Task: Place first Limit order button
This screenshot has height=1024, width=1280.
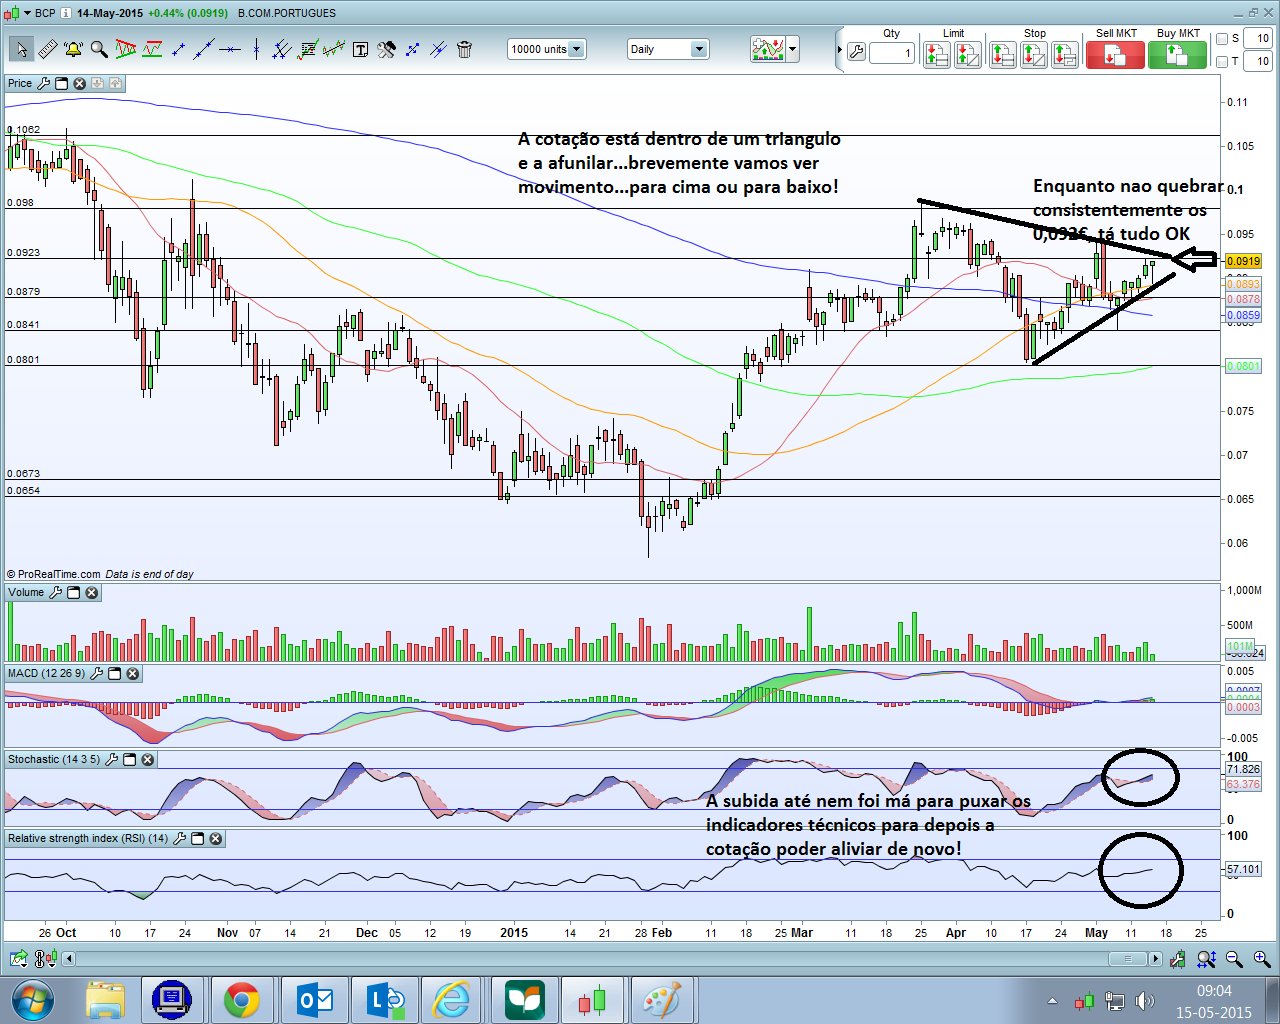Action: (937, 55)
